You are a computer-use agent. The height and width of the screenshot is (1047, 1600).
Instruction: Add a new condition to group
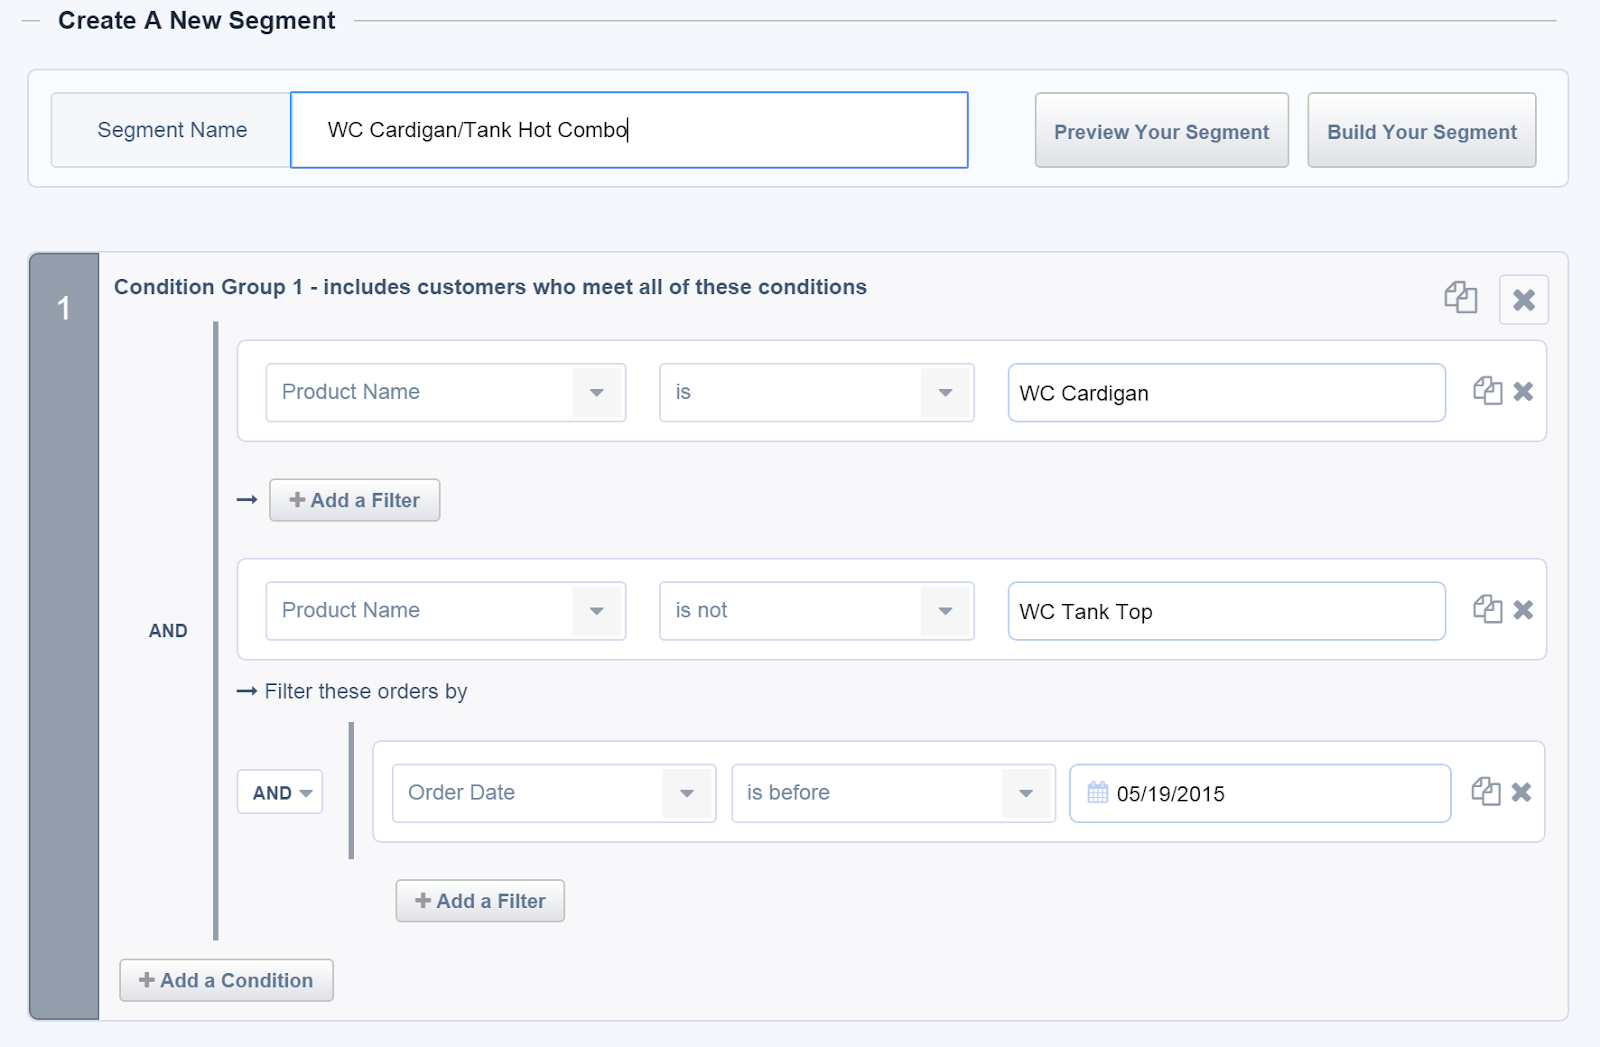226,980
